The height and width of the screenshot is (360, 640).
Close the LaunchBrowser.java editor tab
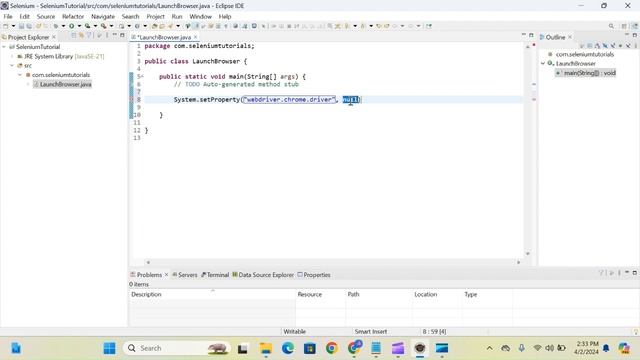click(196, 37)
